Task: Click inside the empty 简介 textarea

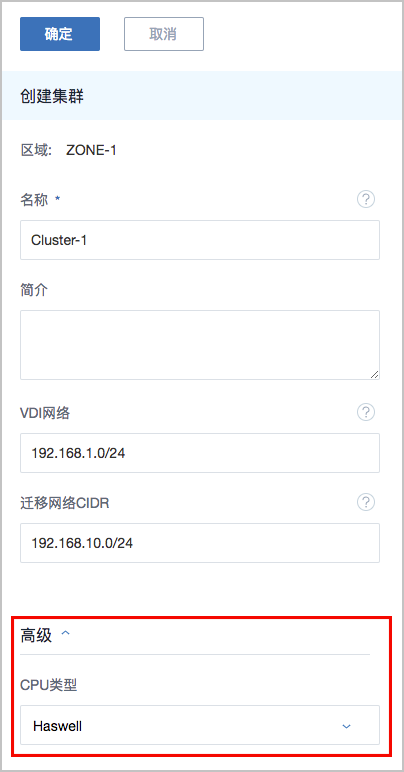Action: tap(200, 345)
